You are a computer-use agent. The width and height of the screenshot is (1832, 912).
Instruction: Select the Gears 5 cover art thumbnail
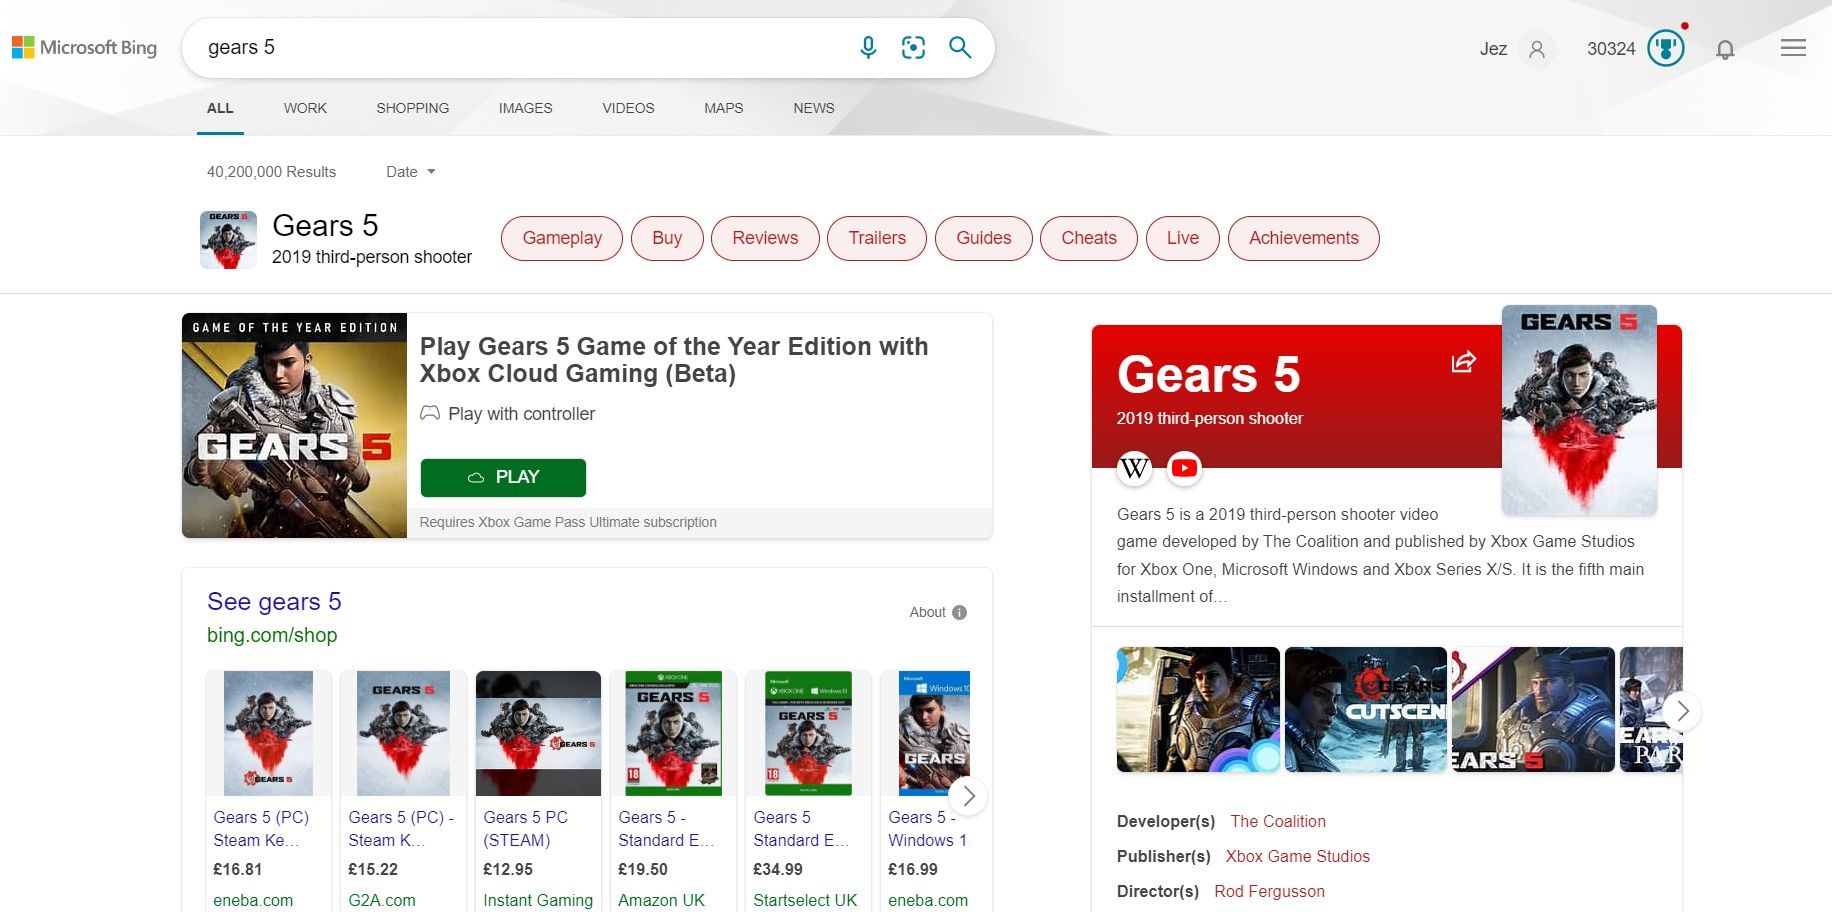1579,410
